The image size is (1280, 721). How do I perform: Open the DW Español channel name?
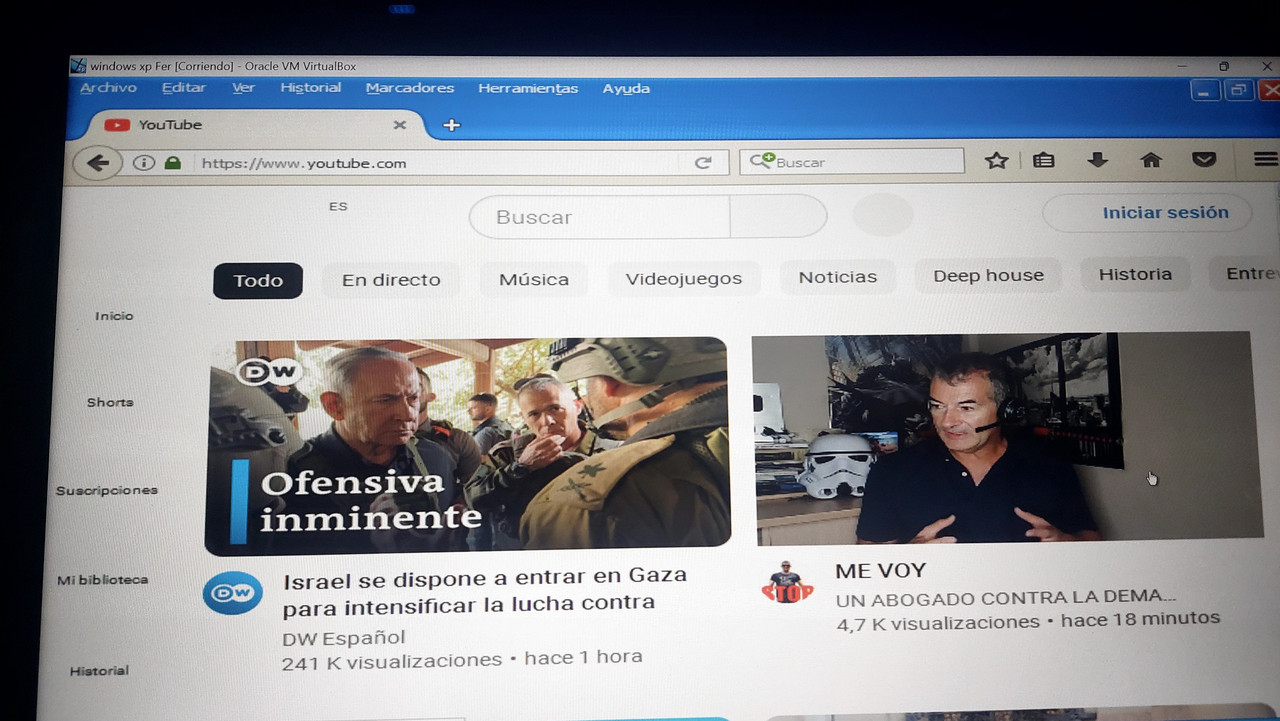tap(344, 638)
